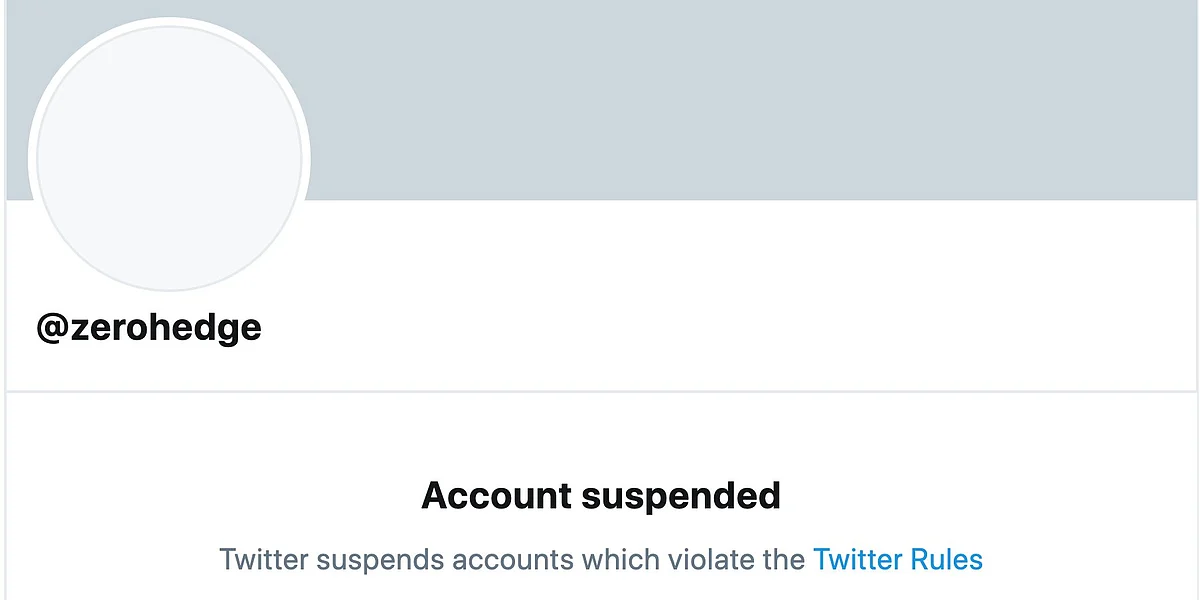Click the first gray "Twitter" word in the sentence
Image resolution: width=1200 pixels, height=600 pixels.
click(262, 559)
